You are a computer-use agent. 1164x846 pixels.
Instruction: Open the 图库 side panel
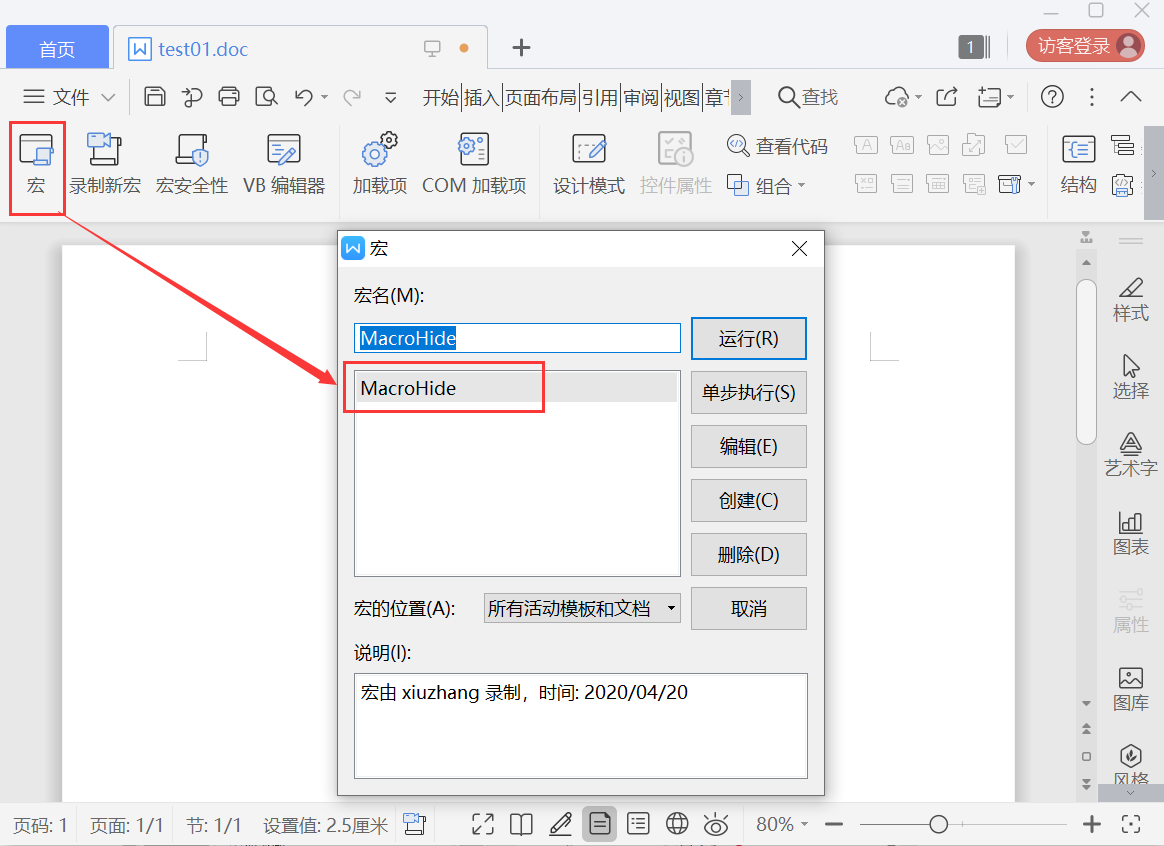click(1131, 689)
